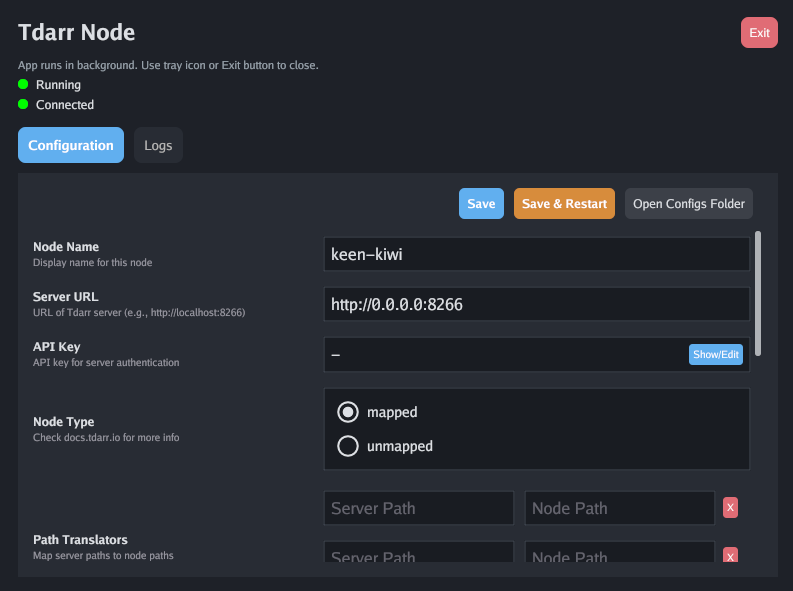Click the first Node Path field

tap(619, 508)
